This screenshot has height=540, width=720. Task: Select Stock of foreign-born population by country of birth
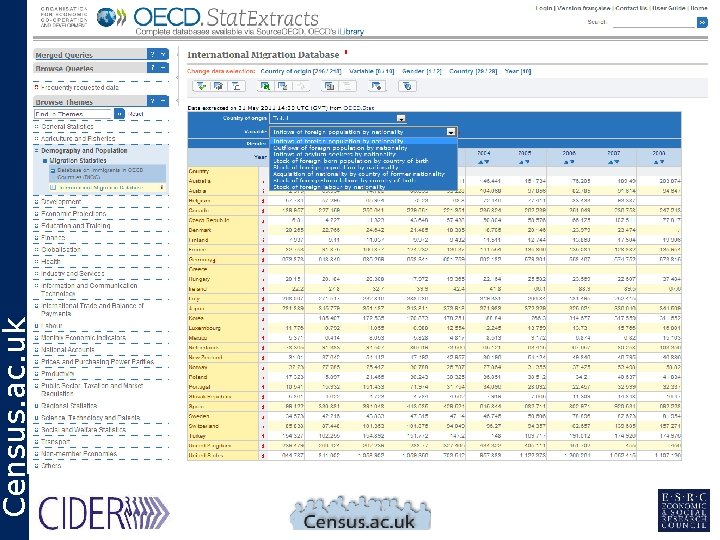pyautogui.click(x=351, y=161)
